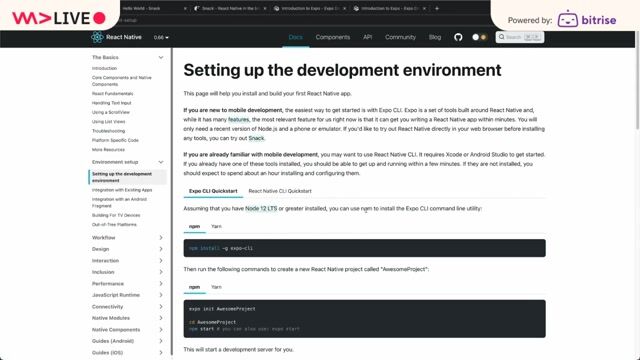Open the GitHub repository icon
Screen dimensions: 640x360
click(x=458, y=37)
